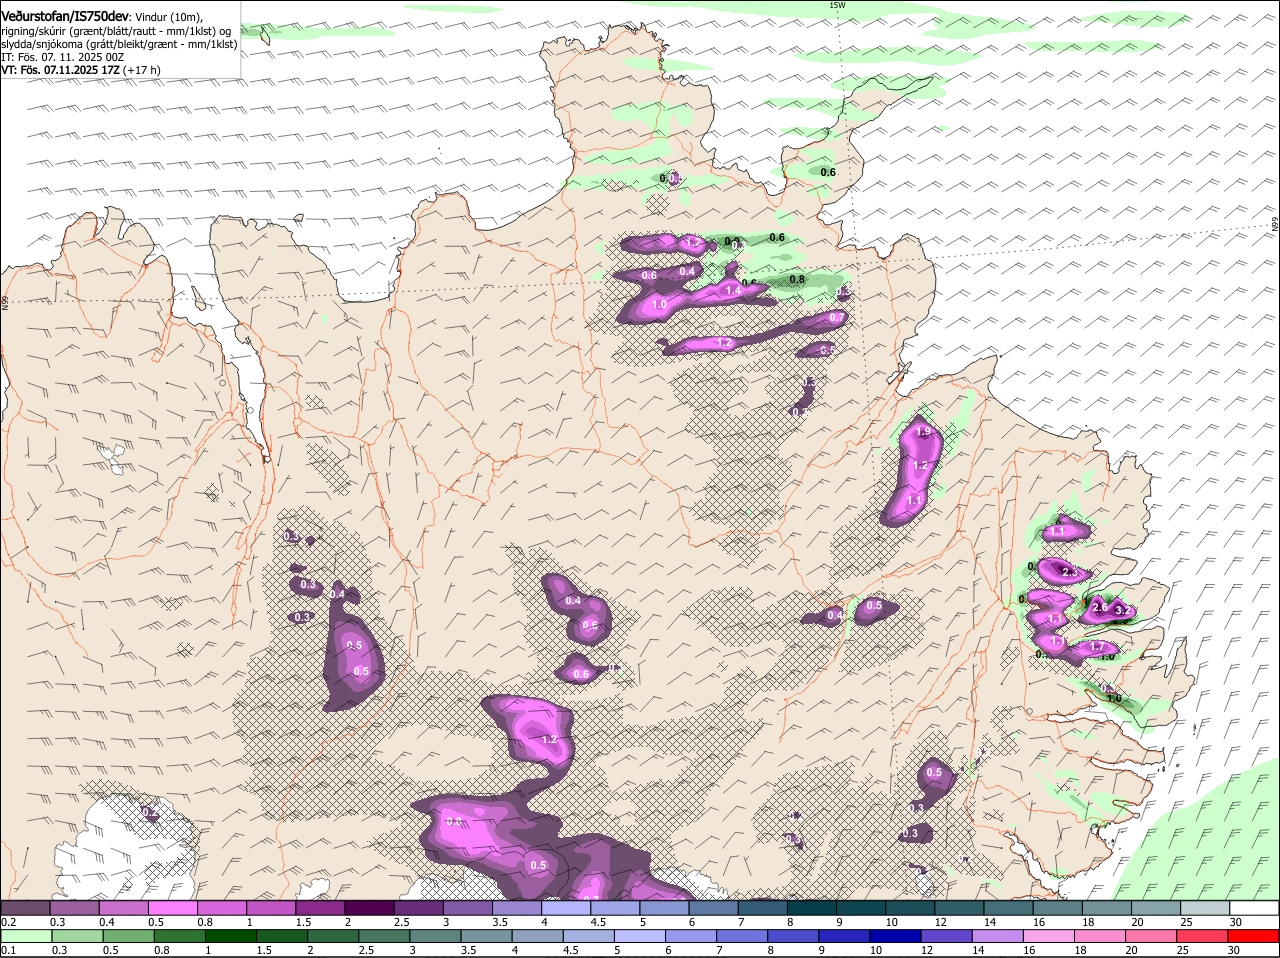
Task: Pick the bright pink swatch between 0.5 and 0.8, upper scale
Action: click(x=172, y=908)
